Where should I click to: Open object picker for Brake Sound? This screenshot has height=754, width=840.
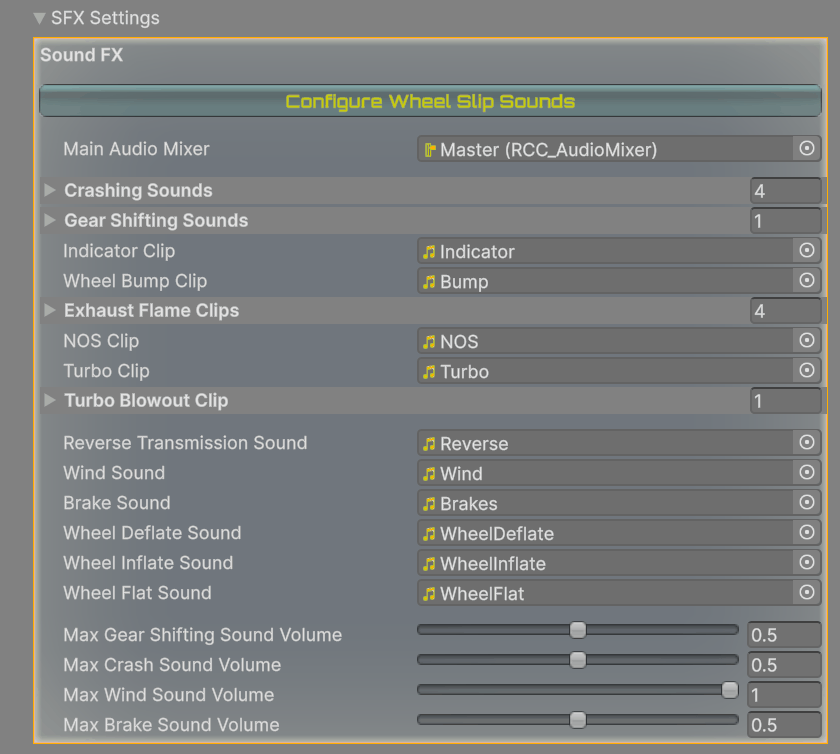click(807, 502)
